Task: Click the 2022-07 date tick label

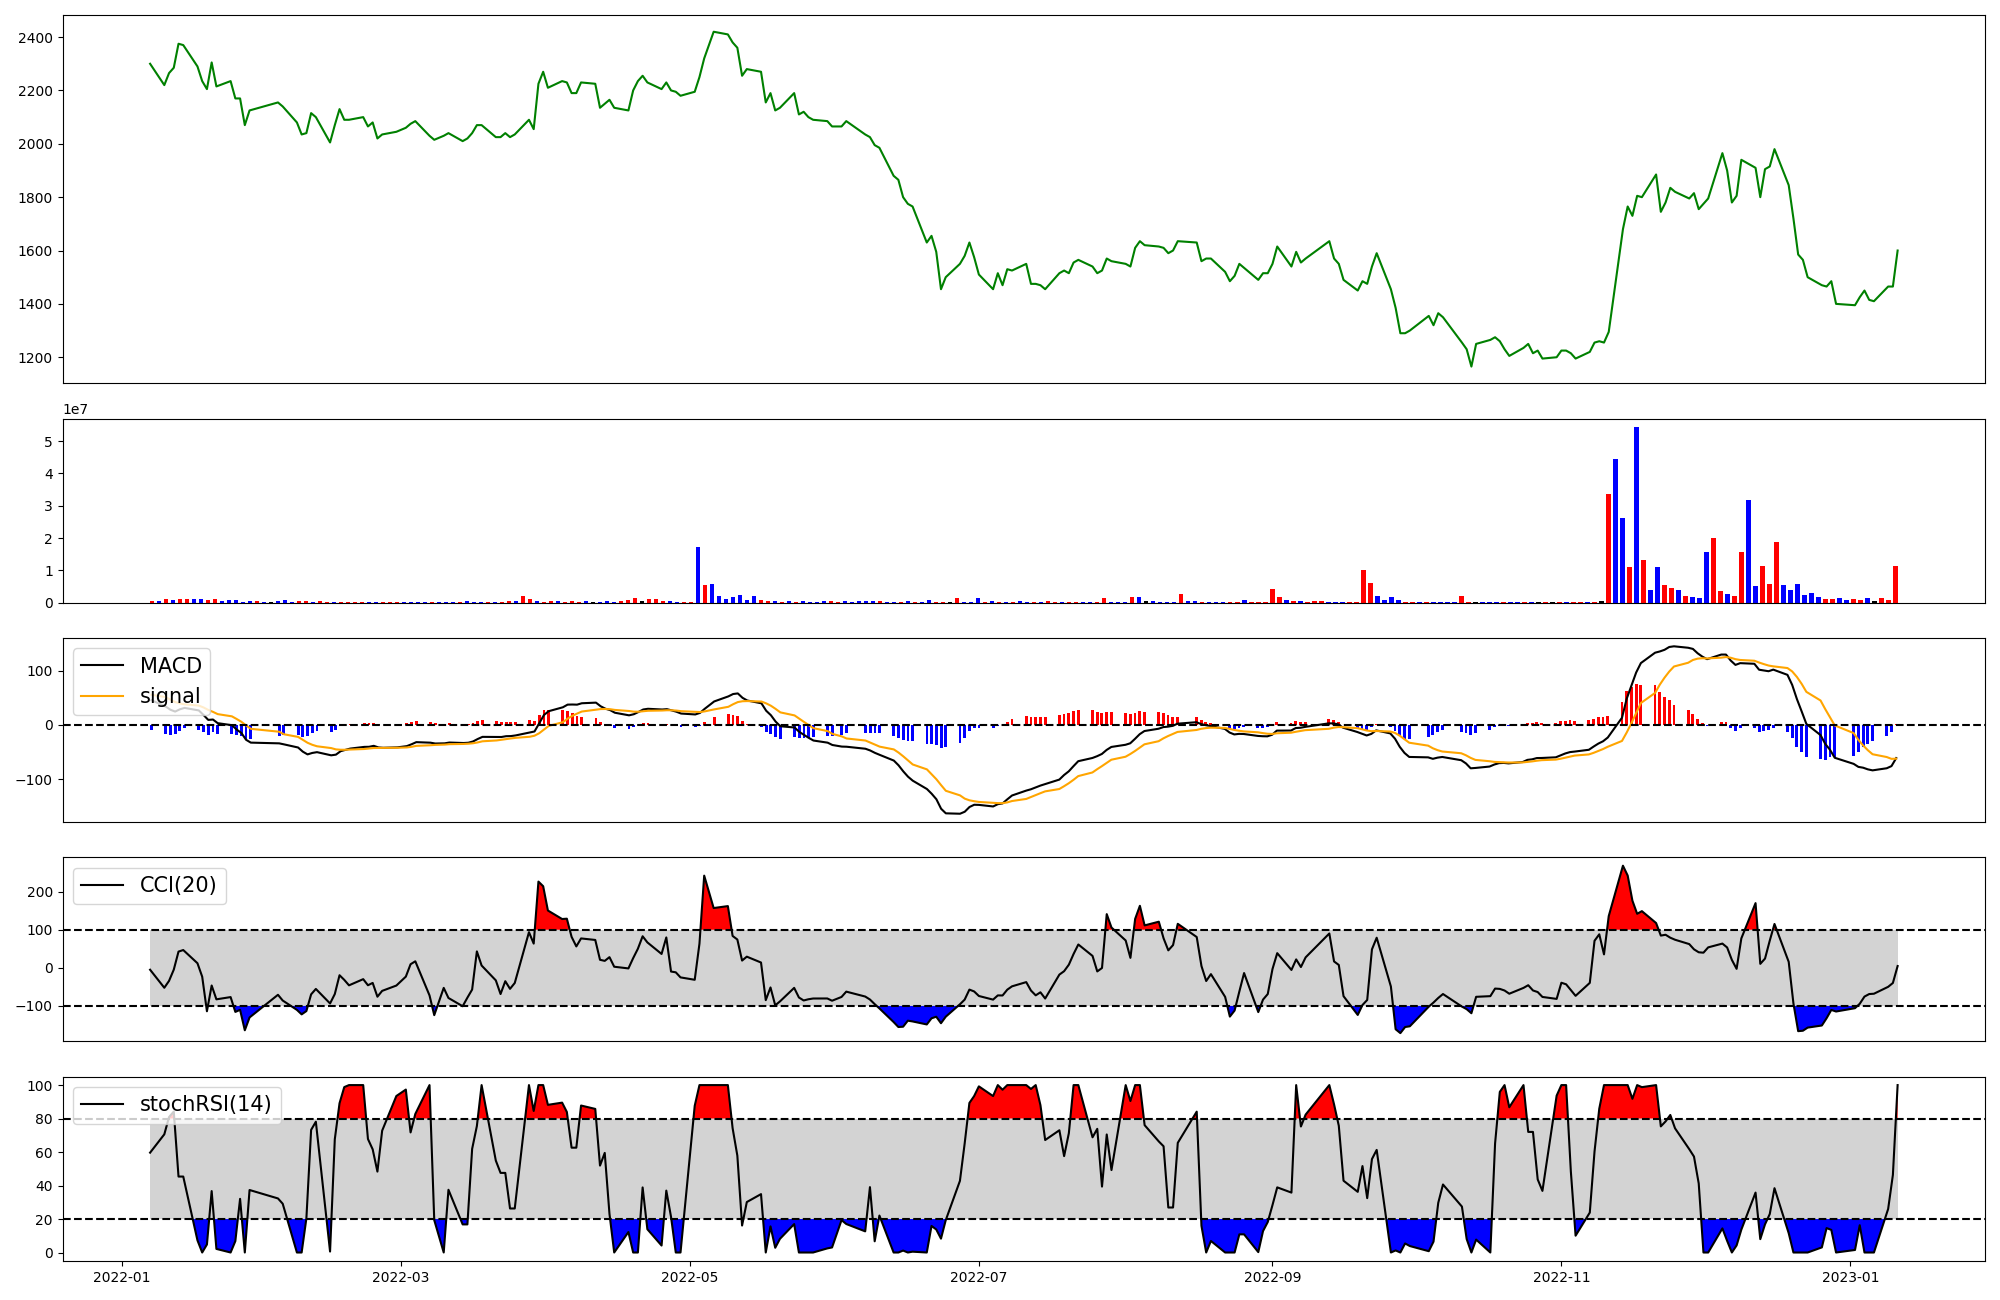Action: [x=979, y=1277]
